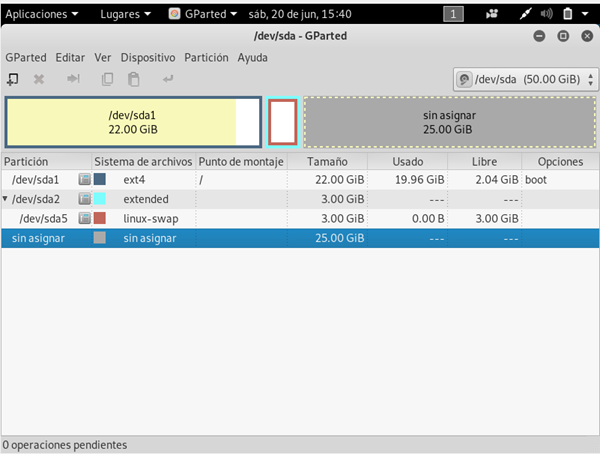Open the Ayuda menu
Image resolution: width=600 pixels, height=454 pixels.
[x=253, y=58]
